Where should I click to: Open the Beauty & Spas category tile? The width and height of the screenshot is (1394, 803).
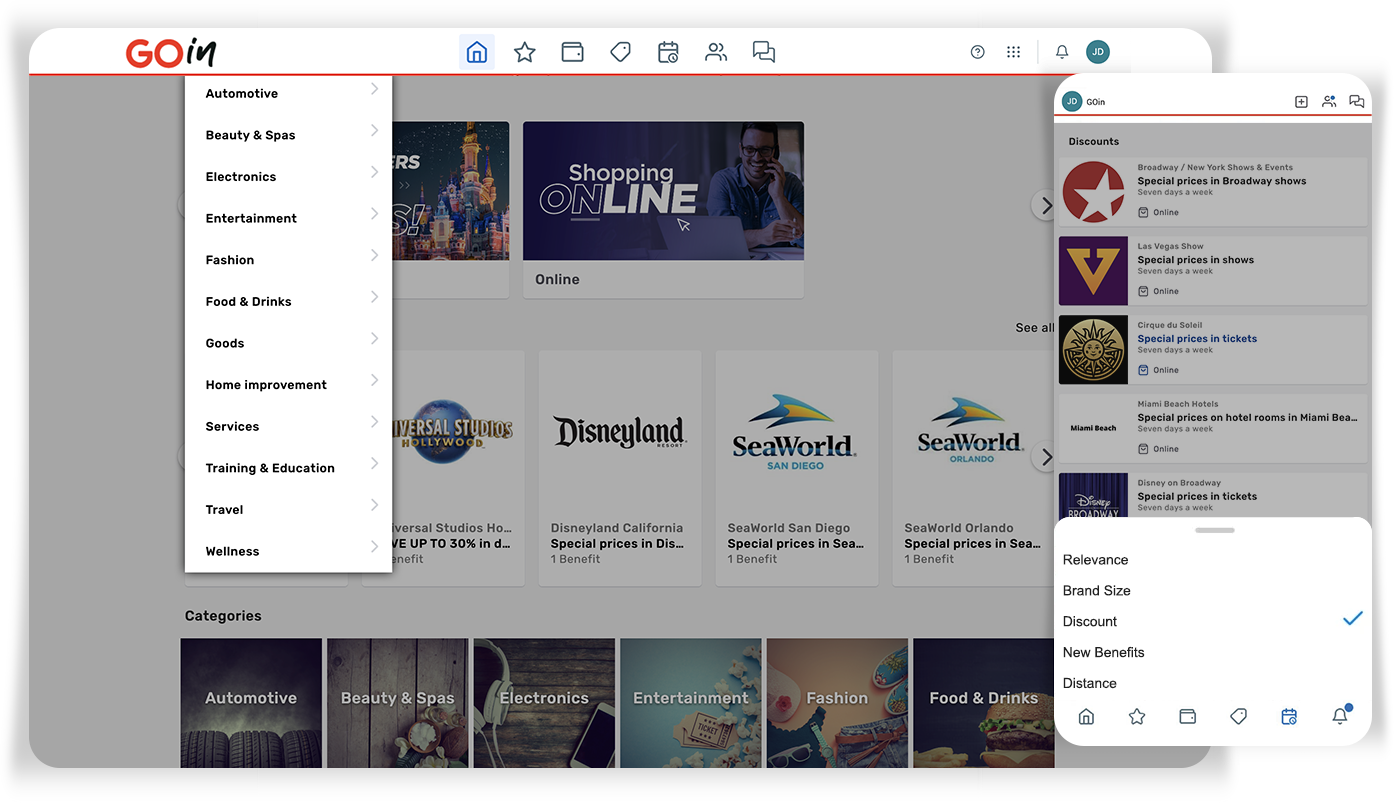(398, 702)
